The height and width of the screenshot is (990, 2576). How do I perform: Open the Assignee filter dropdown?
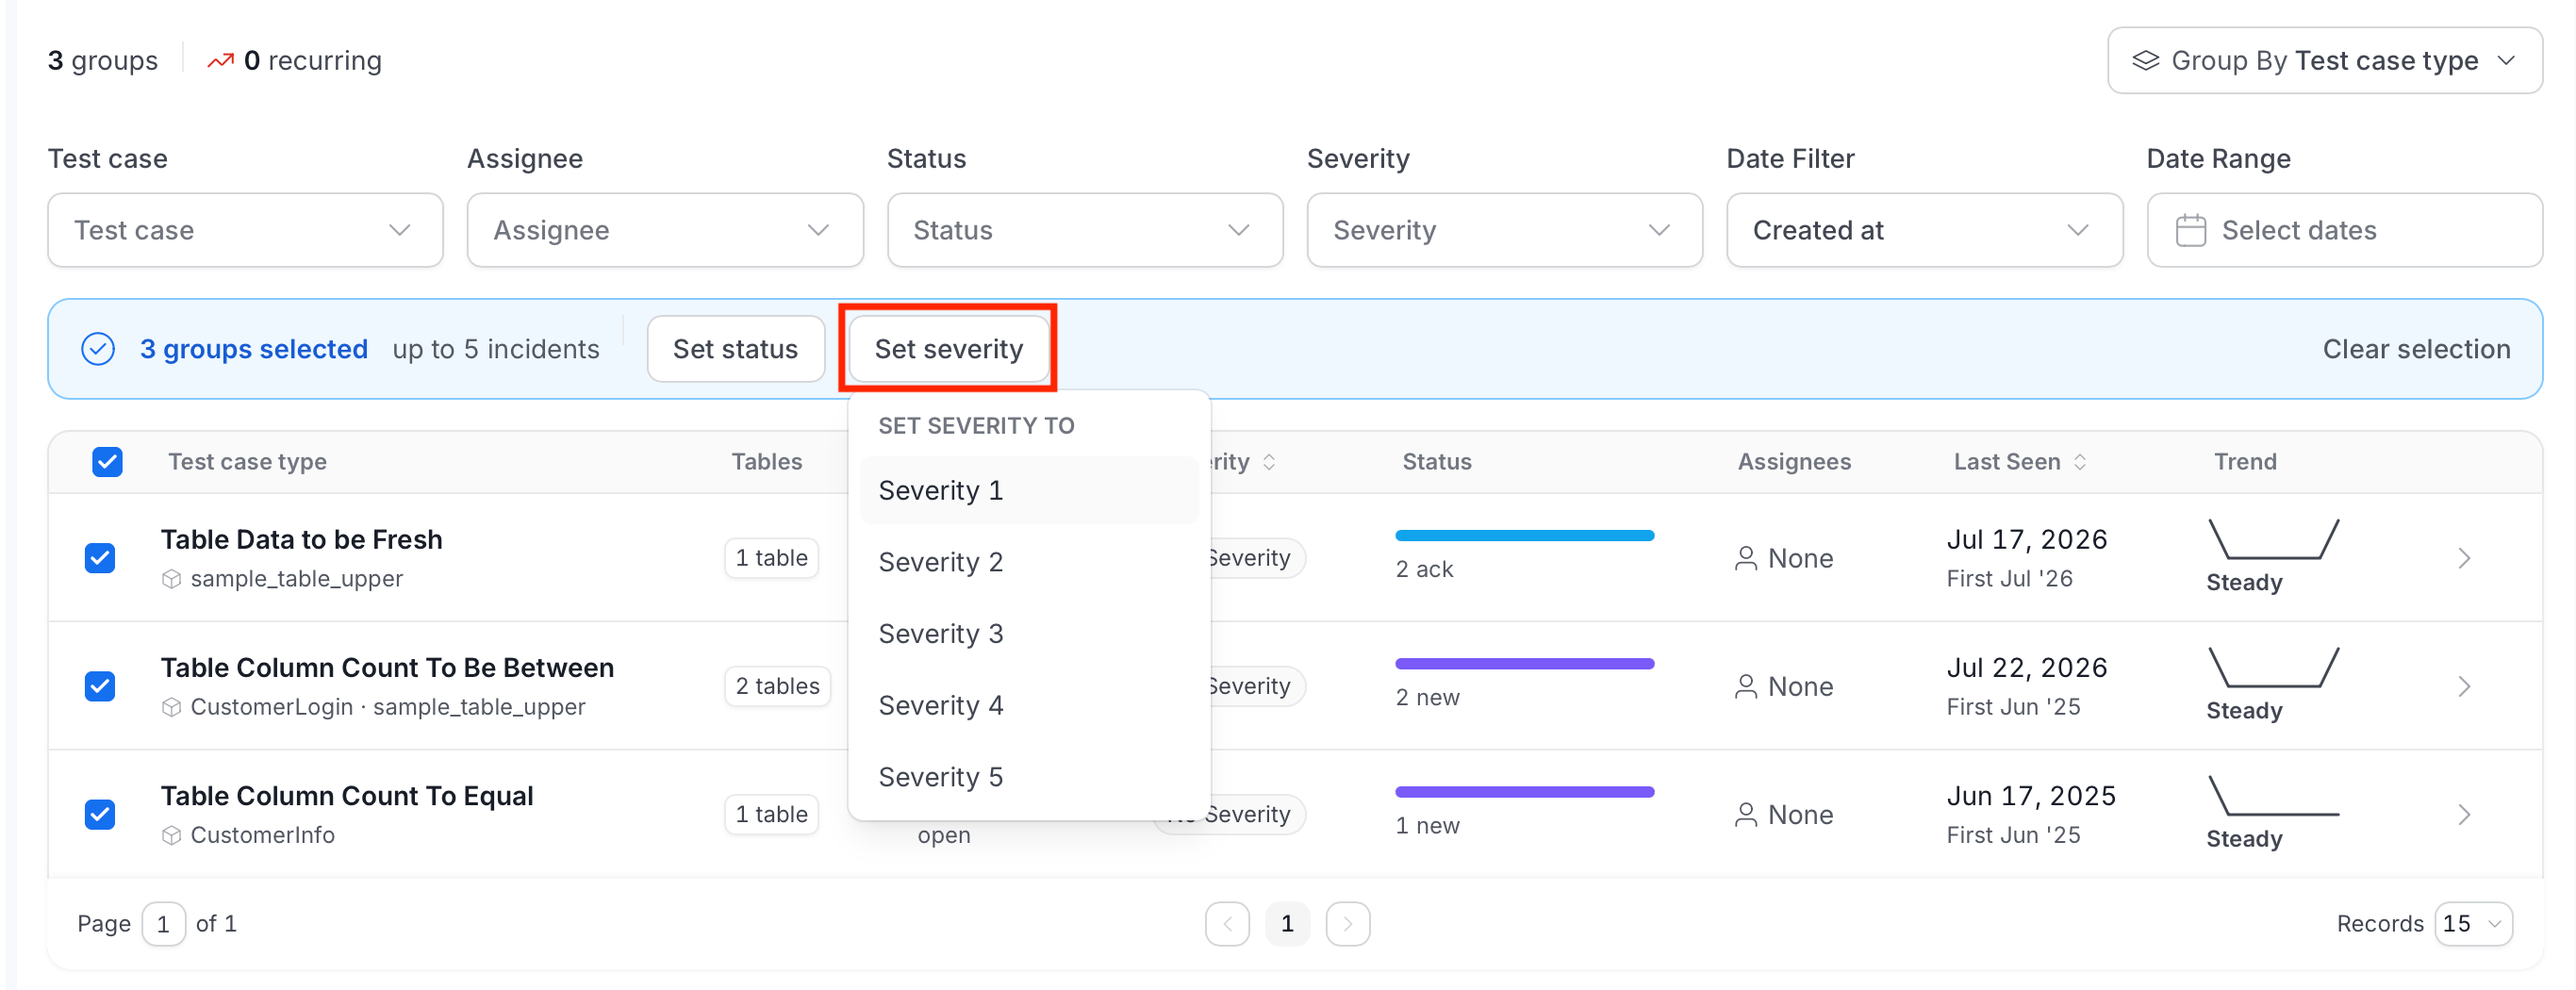pyautogui.click(x=665, y=230)
